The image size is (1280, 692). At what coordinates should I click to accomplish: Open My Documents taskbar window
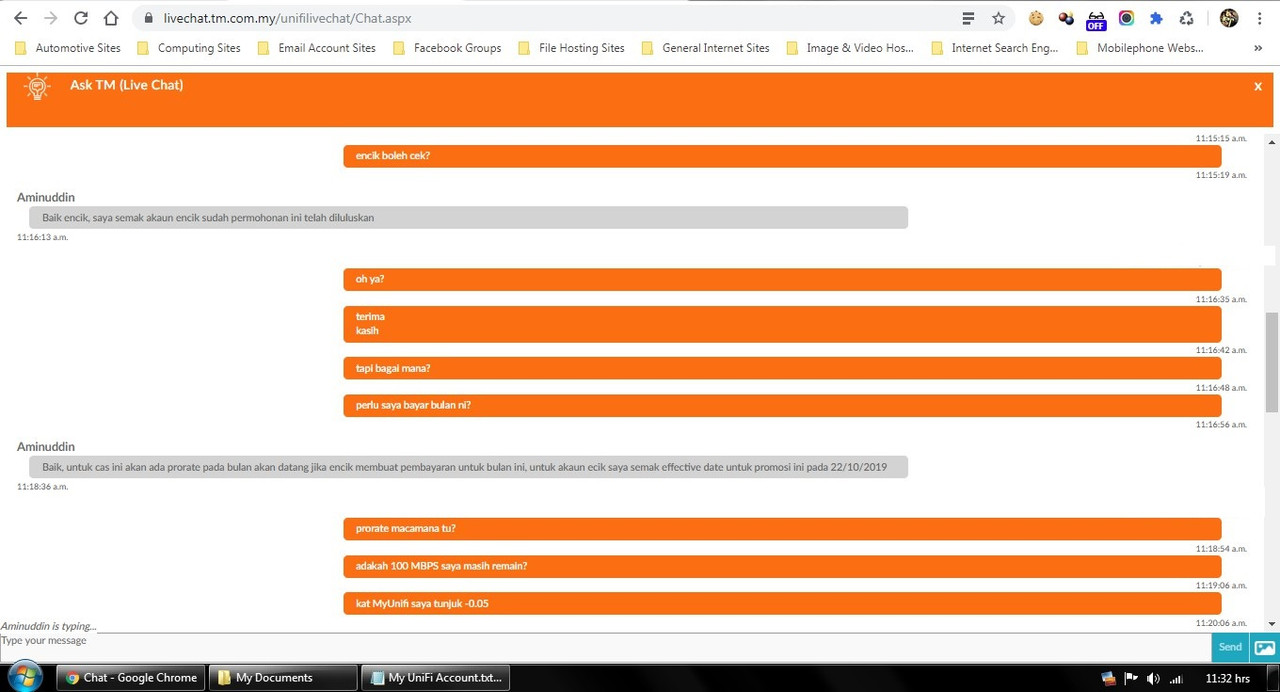point(283,677)
